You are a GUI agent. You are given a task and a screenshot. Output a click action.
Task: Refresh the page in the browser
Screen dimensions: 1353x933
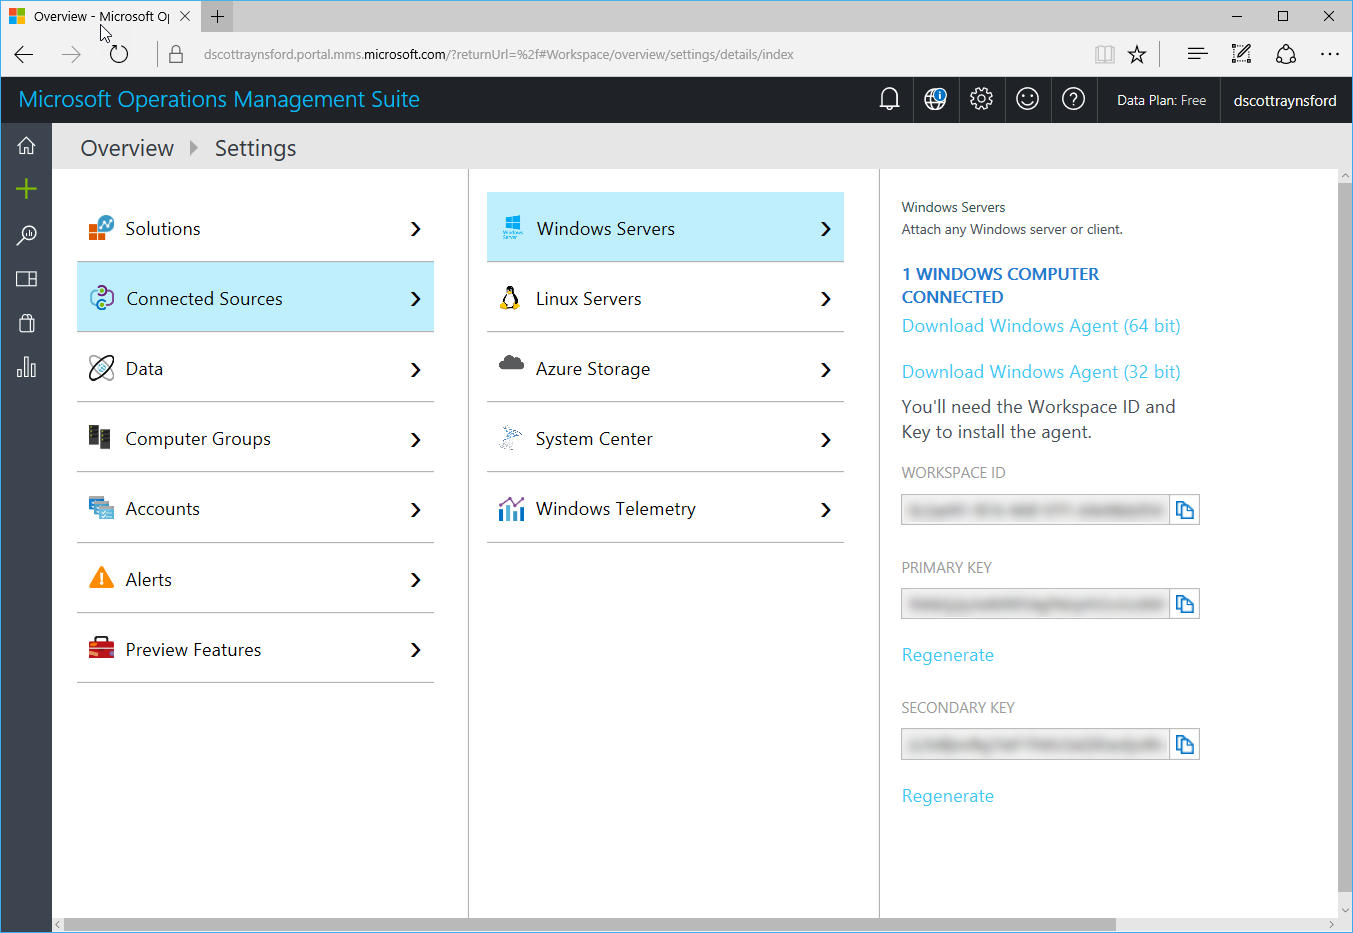[119, 54]
